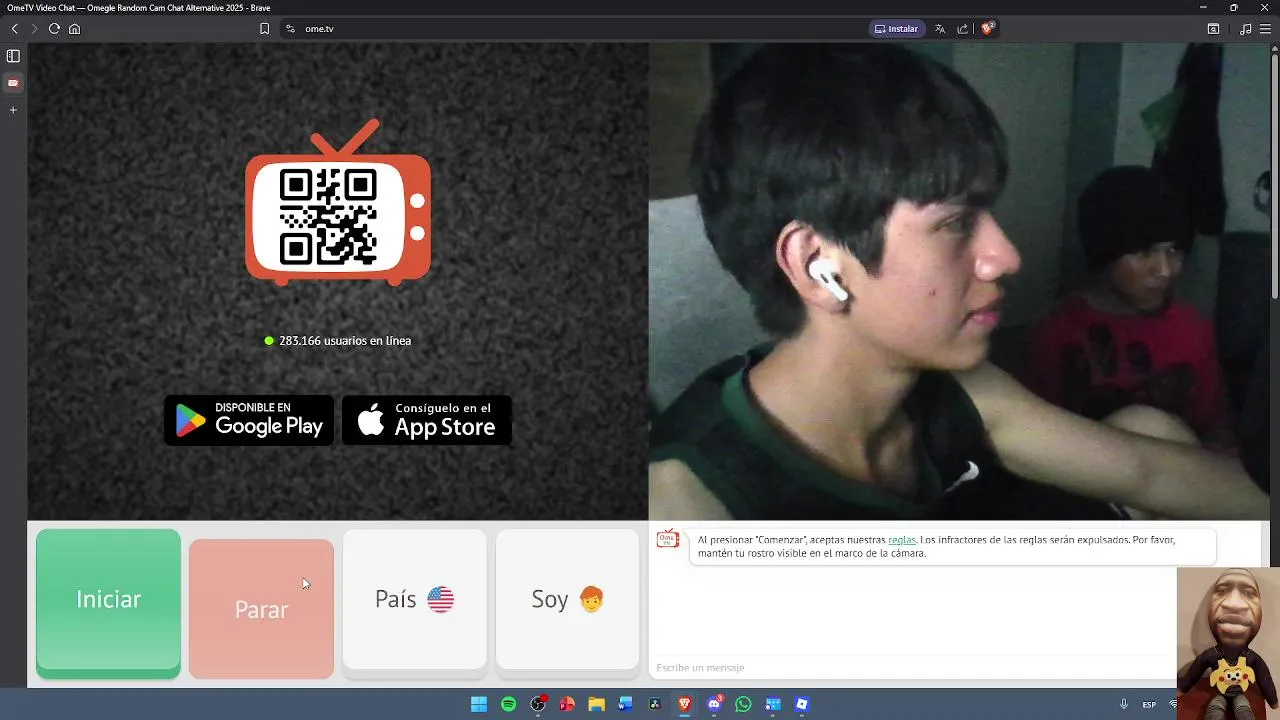This screenshot has width=1280, height=720.
Task: Select the OmeTV vertical tab
Action: pos(13,83)
